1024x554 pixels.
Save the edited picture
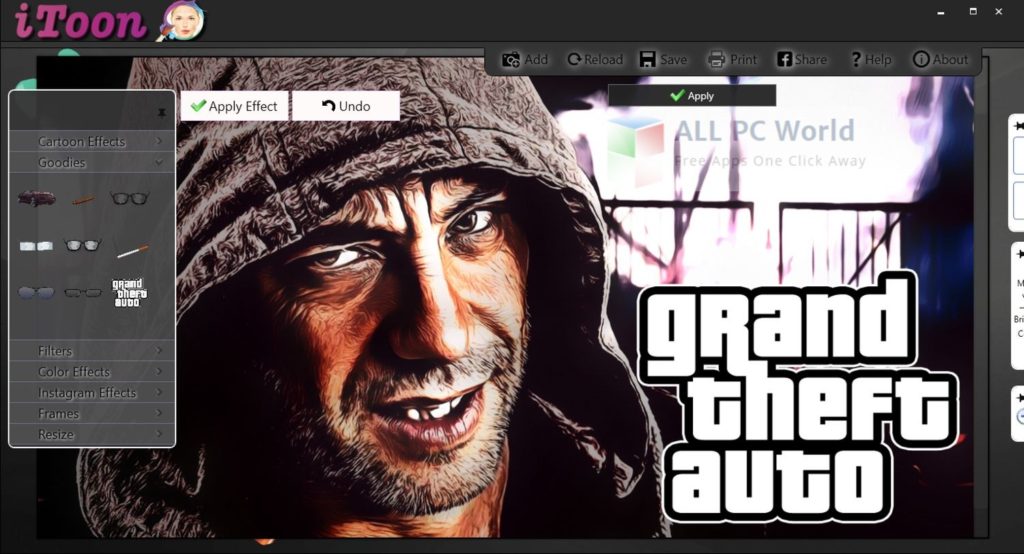(x=663, y=59)
